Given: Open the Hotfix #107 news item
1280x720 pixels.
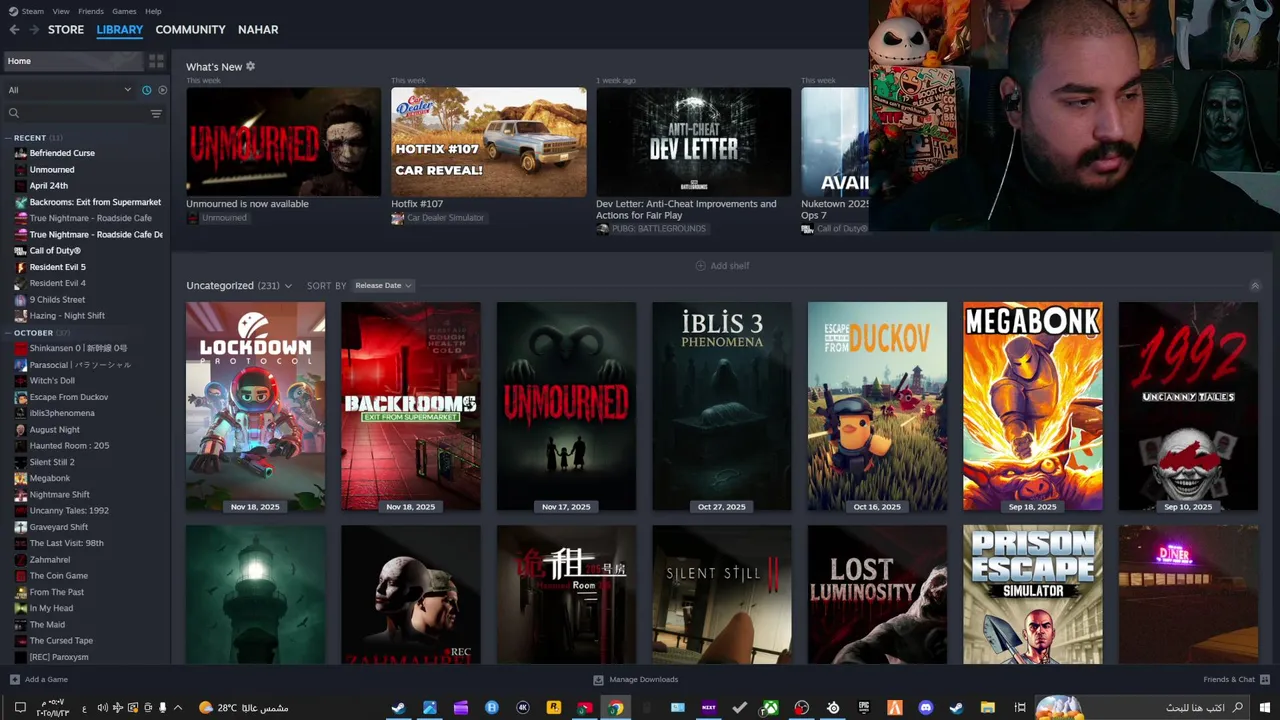Looking at the screenshot, I should coord(489,142).
